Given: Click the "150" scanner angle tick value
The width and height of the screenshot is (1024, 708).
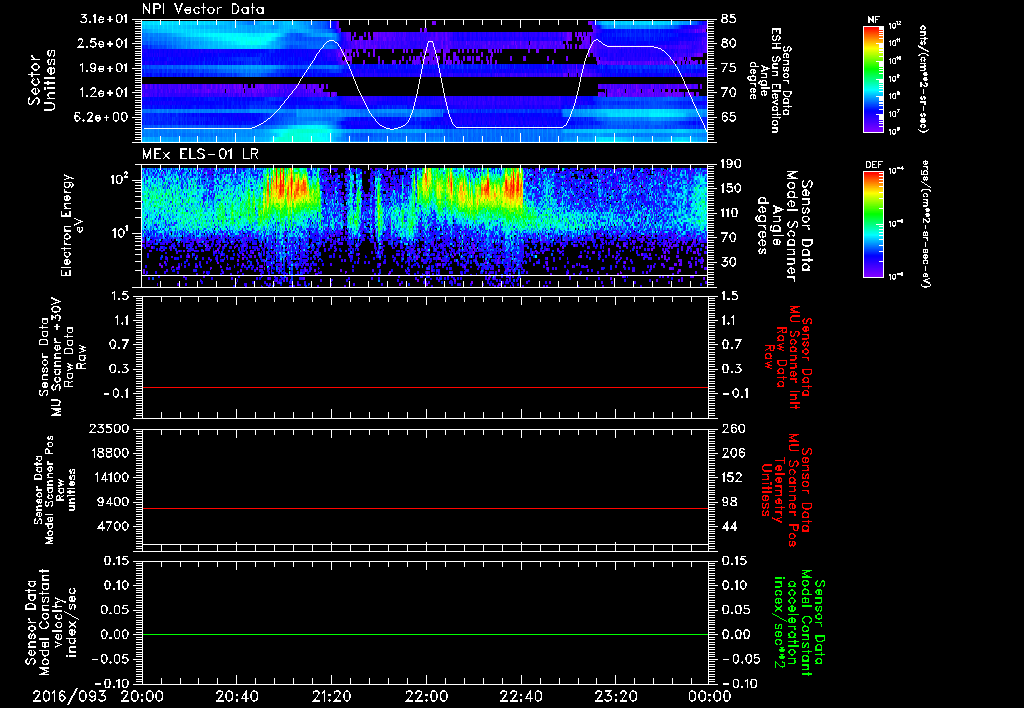Looking at the screenshot, I should (x=731, y=188).
